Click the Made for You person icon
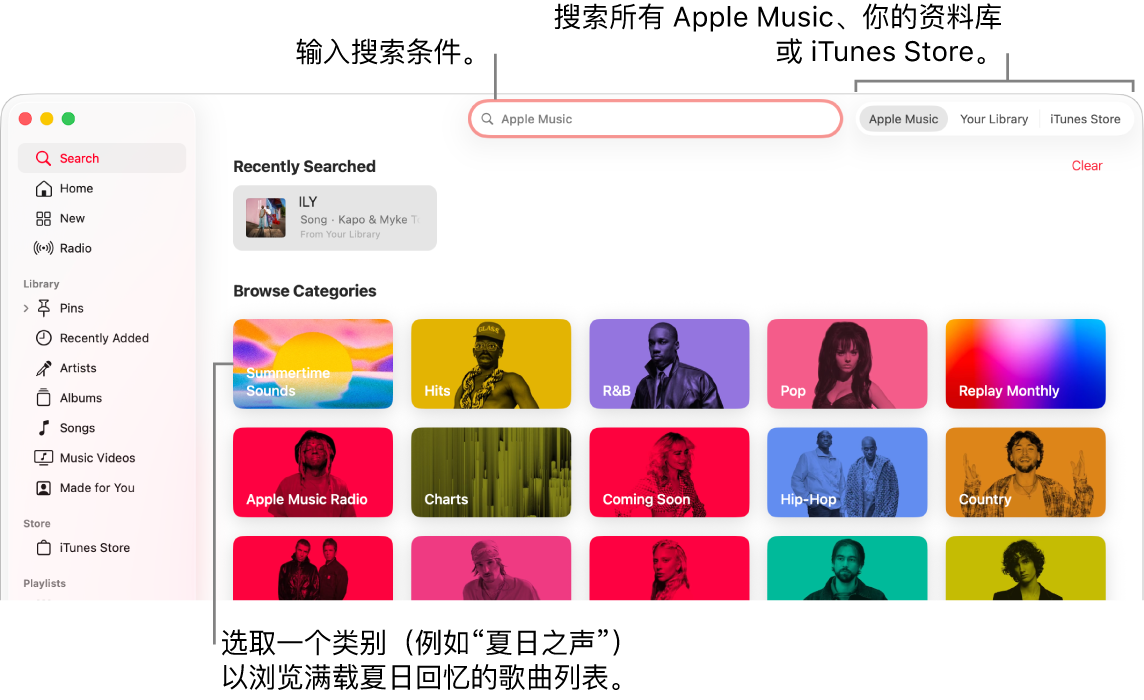Viewport: 1144px width, 700px height. [44, 488]
